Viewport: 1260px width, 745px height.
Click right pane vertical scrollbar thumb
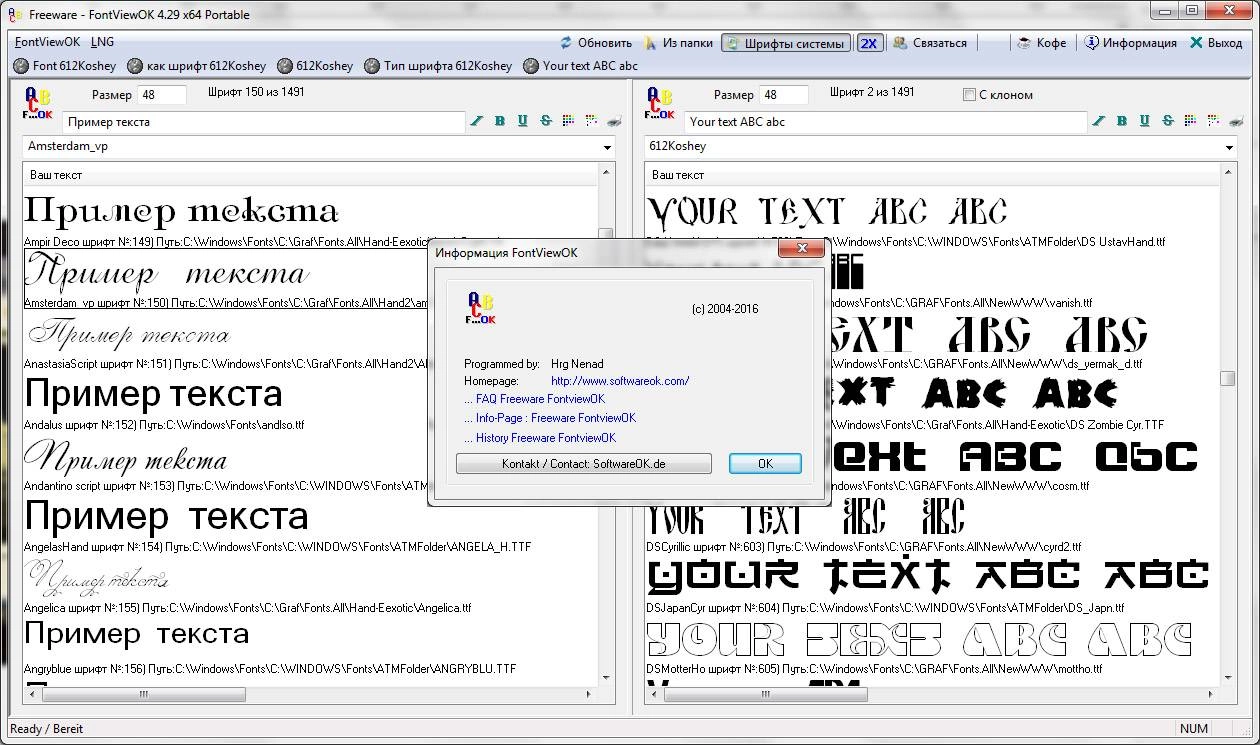pyautogui.click(x=1228, y=378)
